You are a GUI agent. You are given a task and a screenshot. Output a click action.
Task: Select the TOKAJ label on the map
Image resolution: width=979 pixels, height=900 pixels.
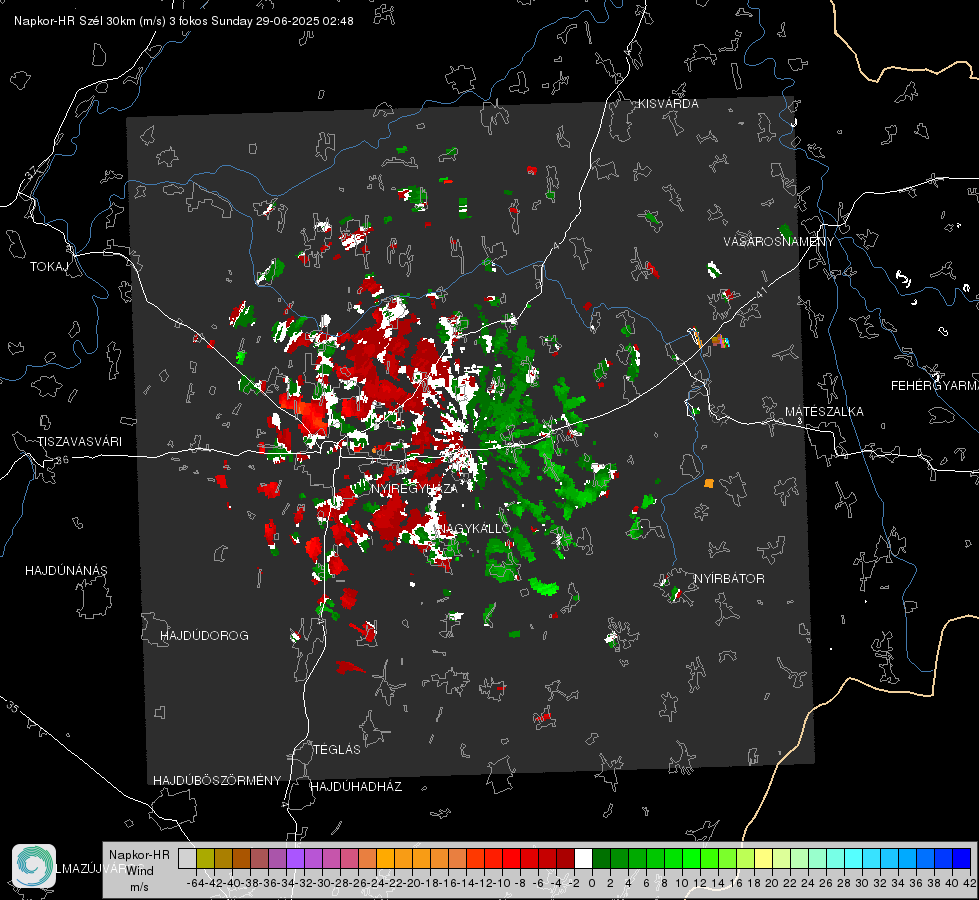coord(49,267)
